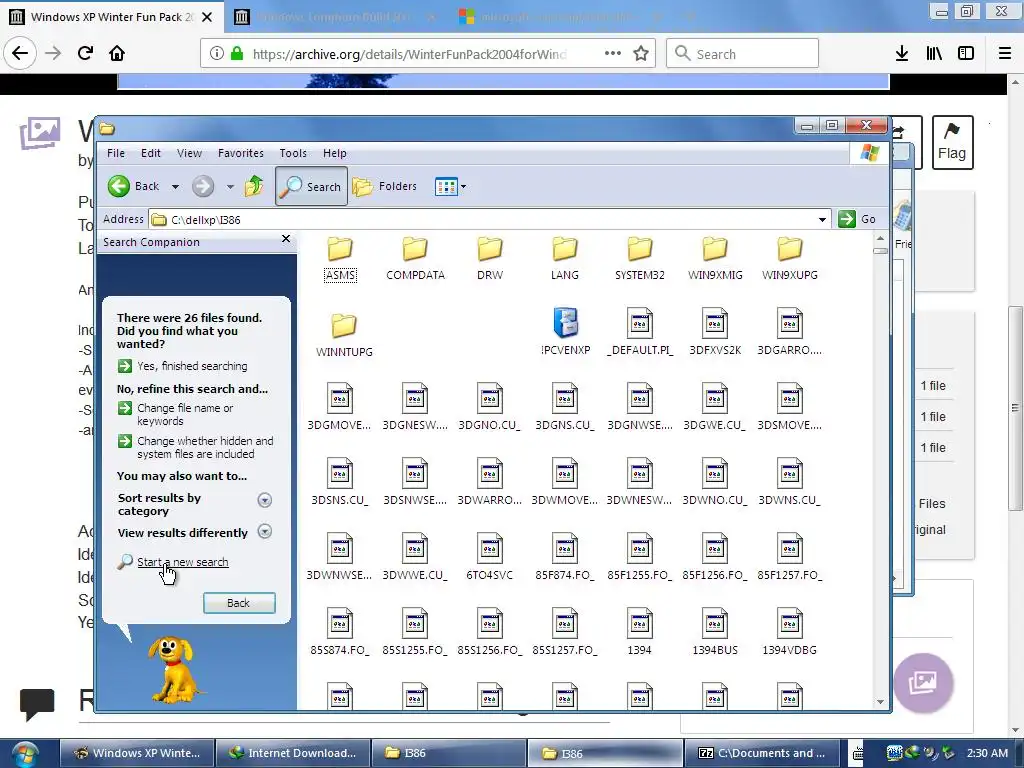Screen dimensions: 1024x768
Task: Switch to Windows XP Winter Fun Pack tab
Action: (111, 16)
